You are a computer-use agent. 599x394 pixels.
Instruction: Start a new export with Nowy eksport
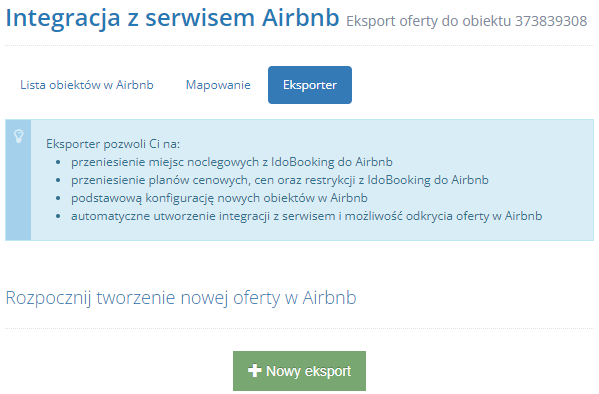tap(300, 371)
